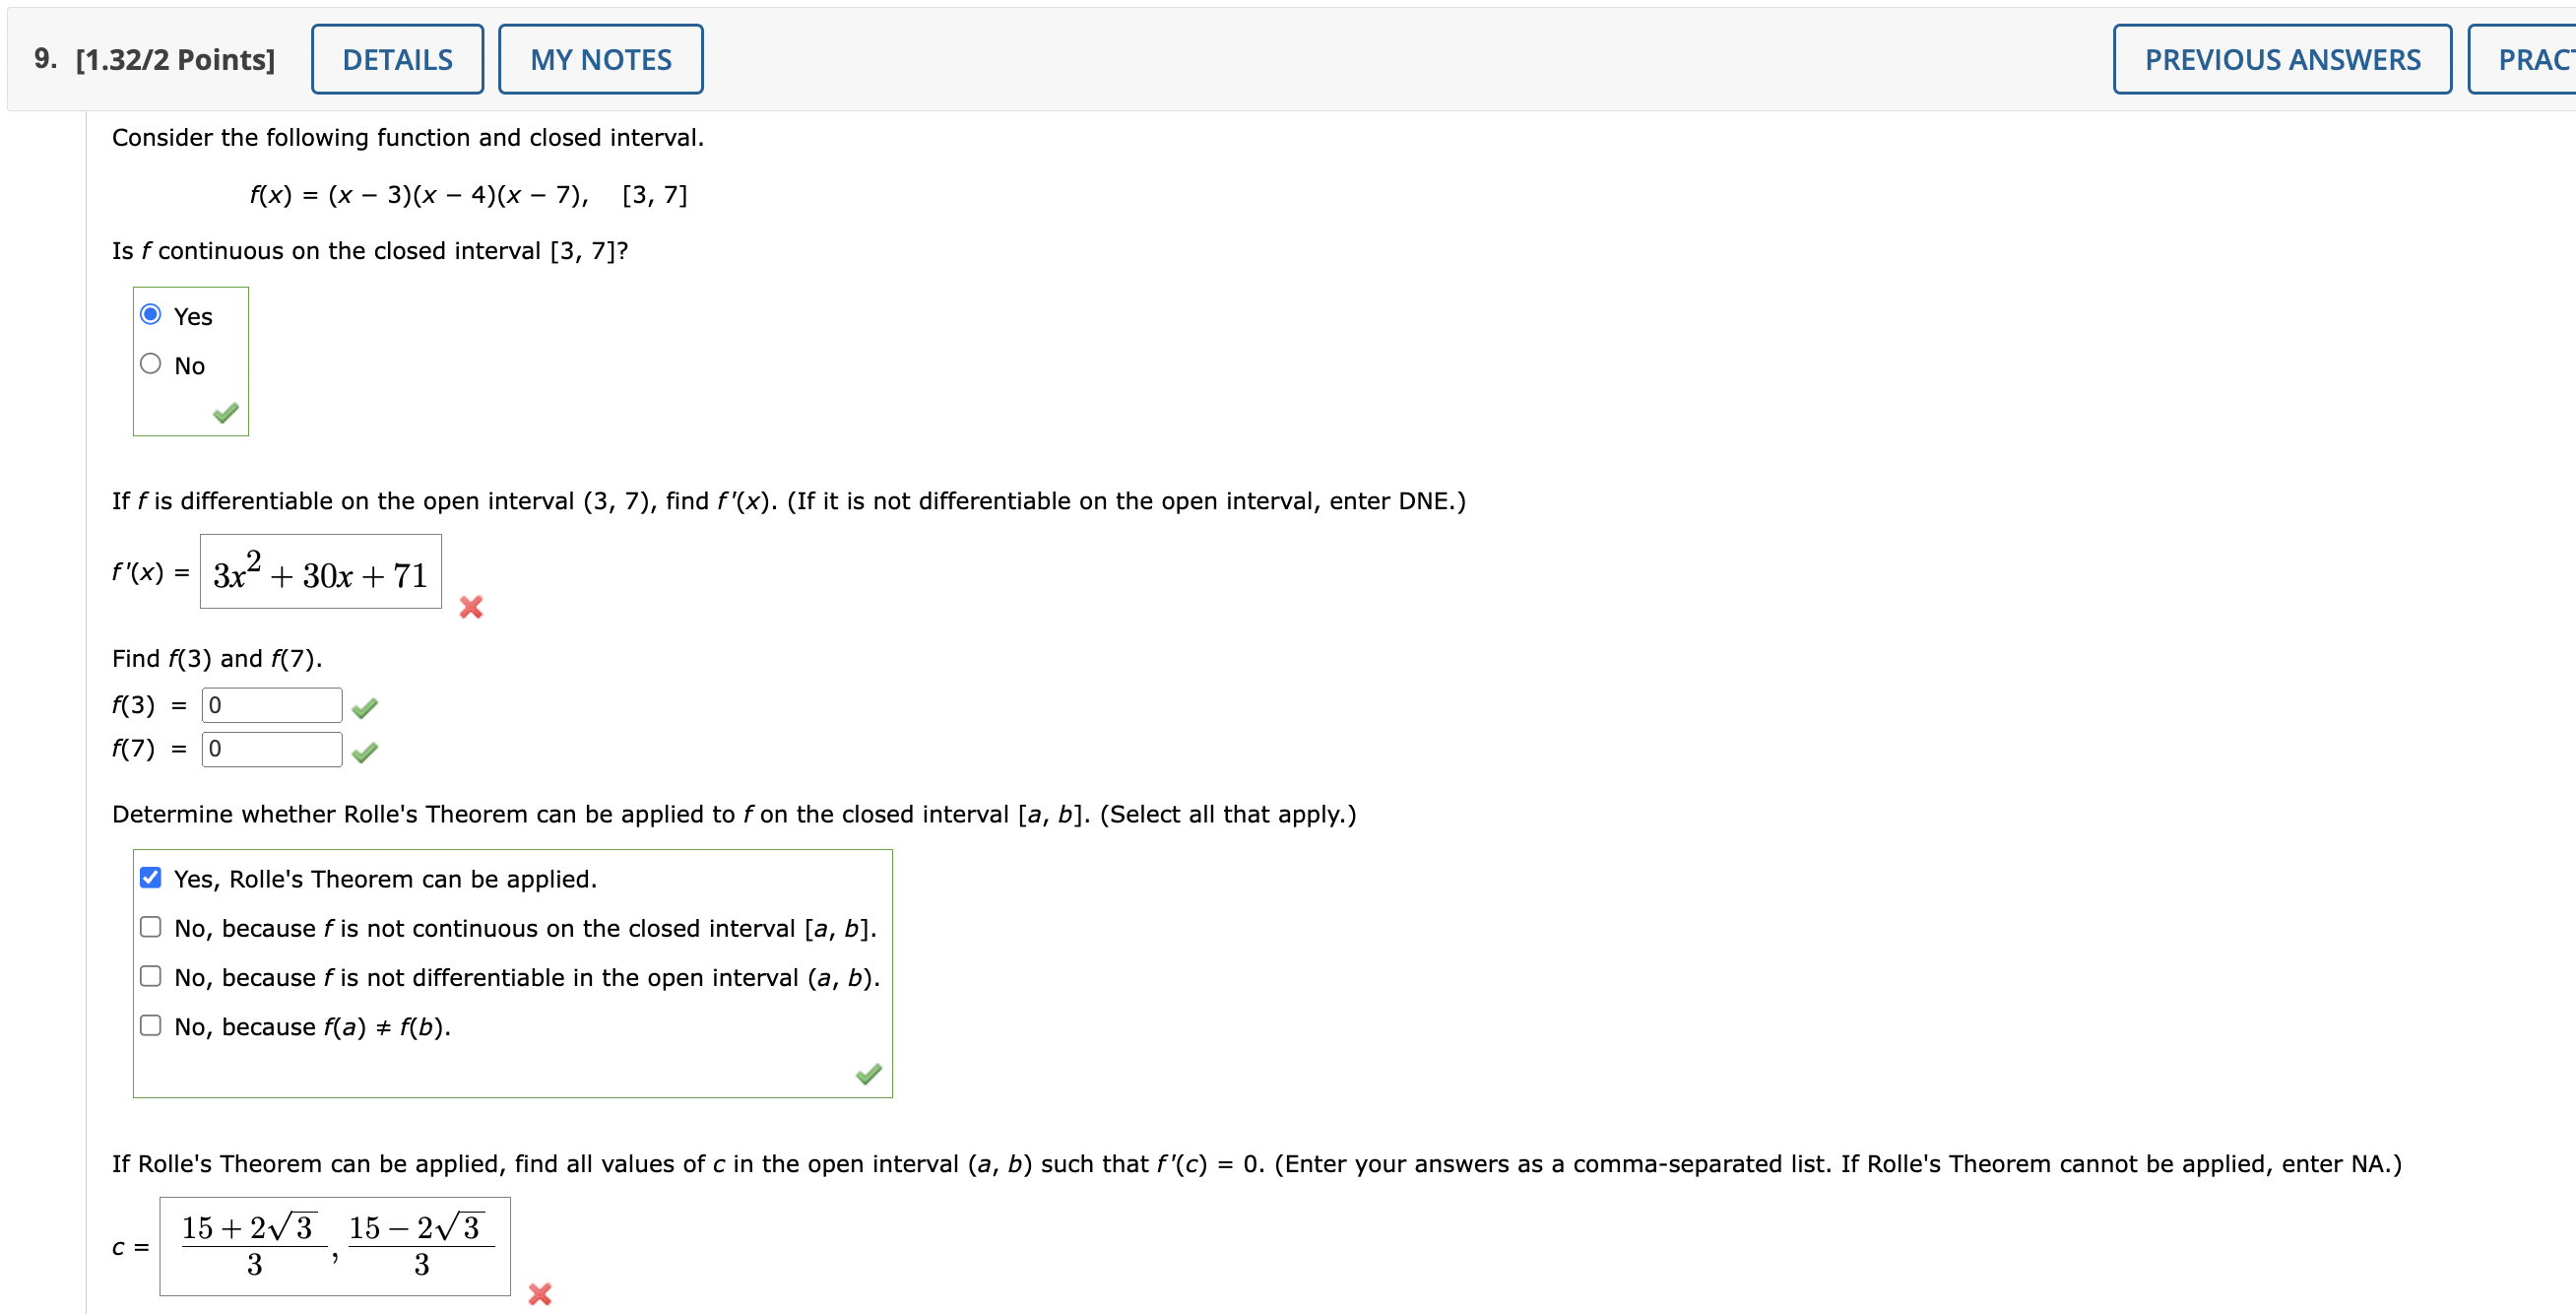This screenshot has height=1314, width=2576.
Task: Select the Yes radio button
Action: [150, 314]
